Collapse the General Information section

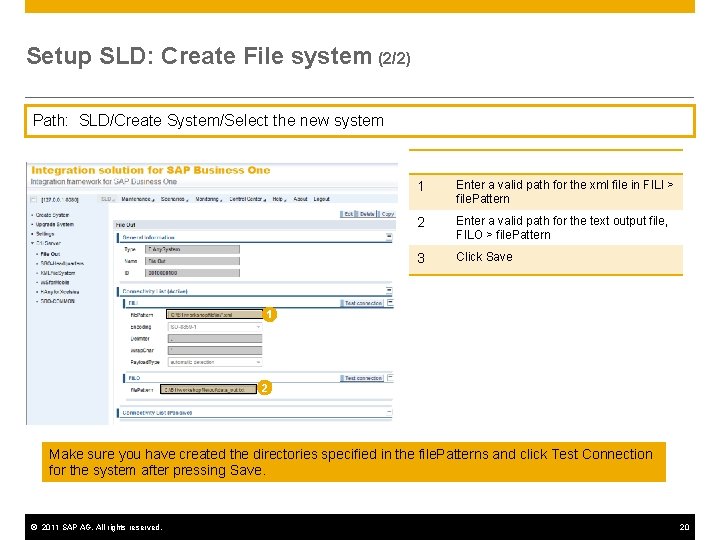pos(389,237)
